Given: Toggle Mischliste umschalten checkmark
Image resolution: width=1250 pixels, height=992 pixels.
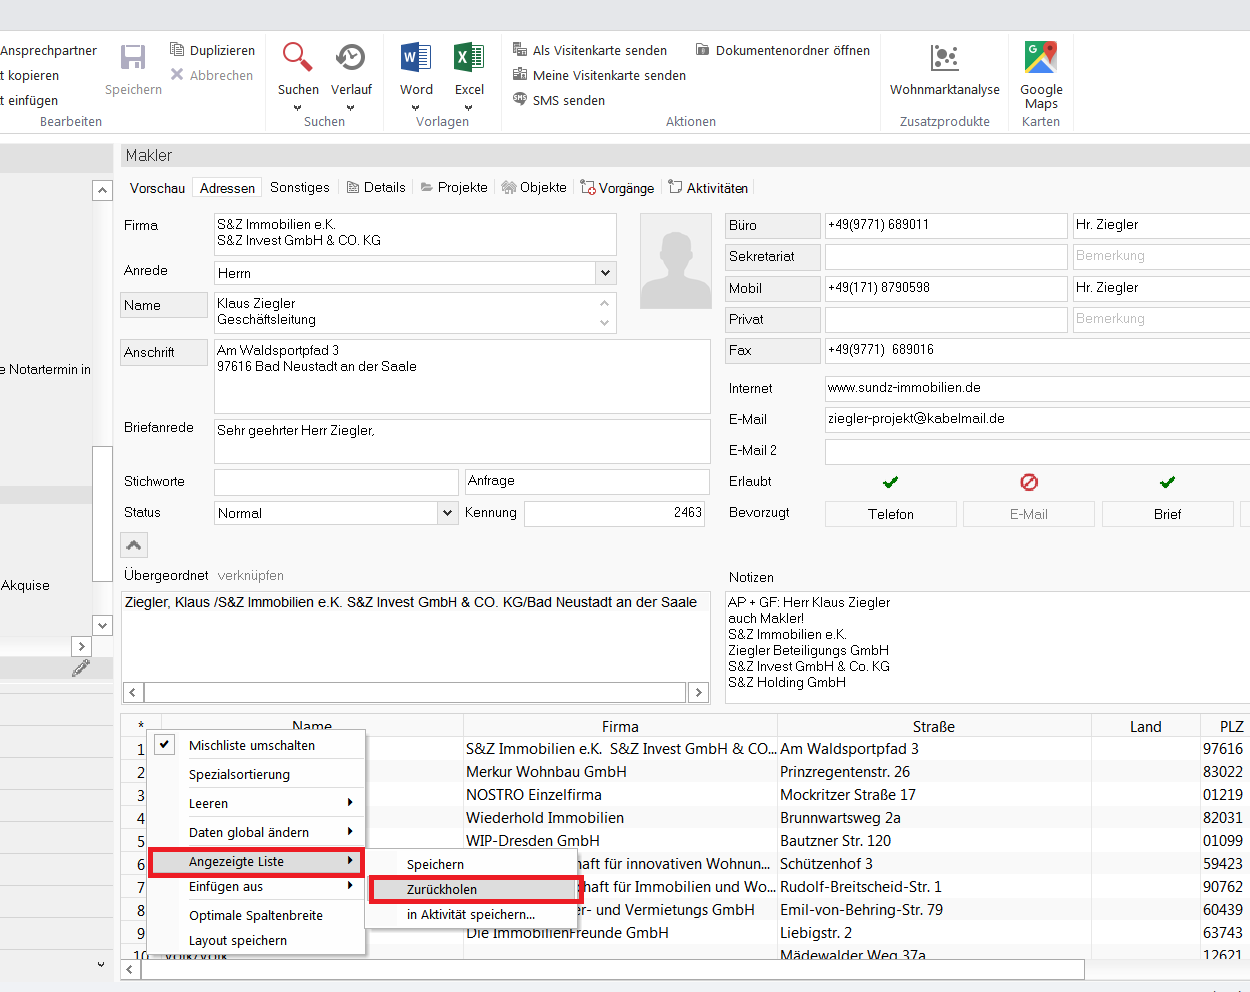Looking at the screenshot, I should [x=165, y=745].
